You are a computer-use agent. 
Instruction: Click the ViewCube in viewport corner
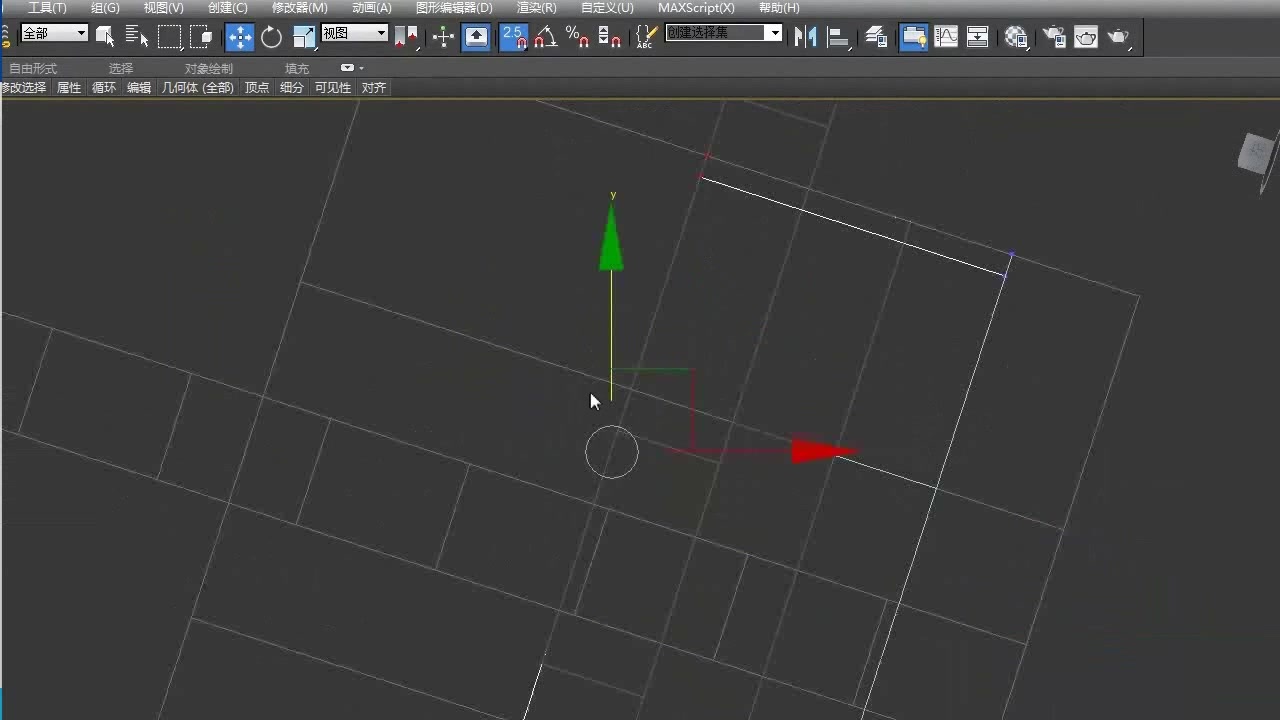(x=1256, y=154)
